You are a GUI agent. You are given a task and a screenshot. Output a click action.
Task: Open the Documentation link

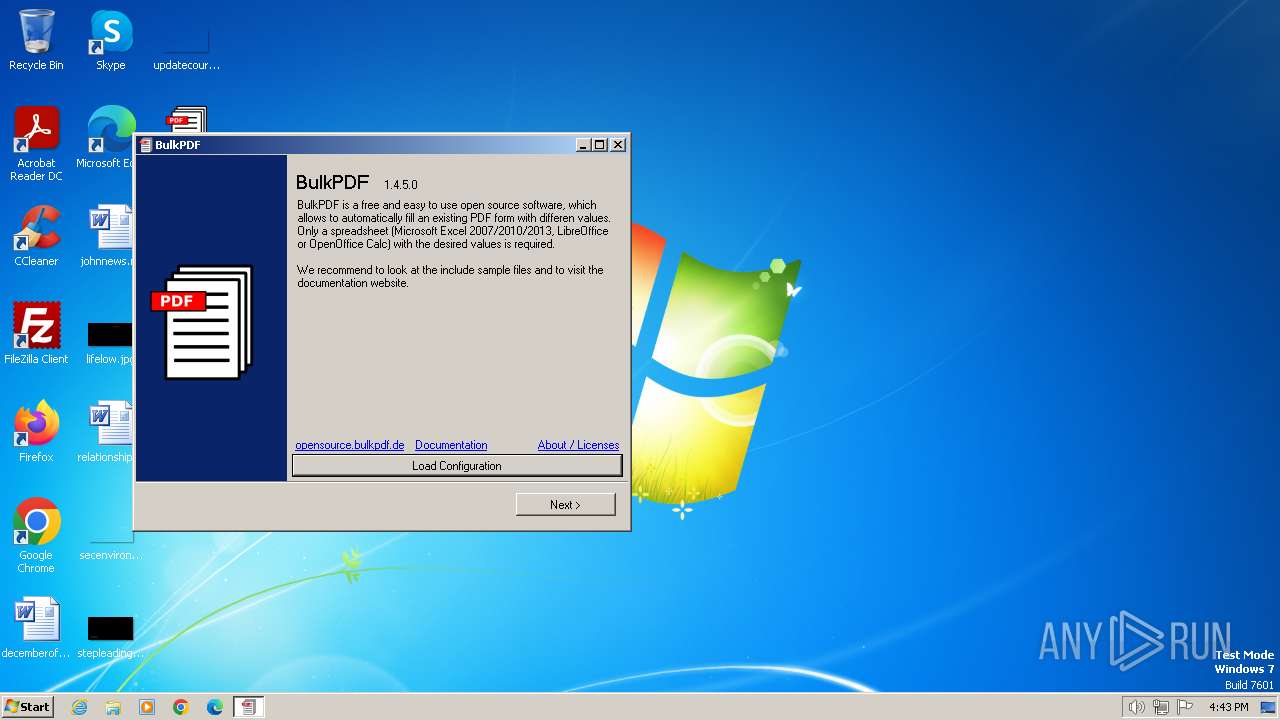(451, 445)
